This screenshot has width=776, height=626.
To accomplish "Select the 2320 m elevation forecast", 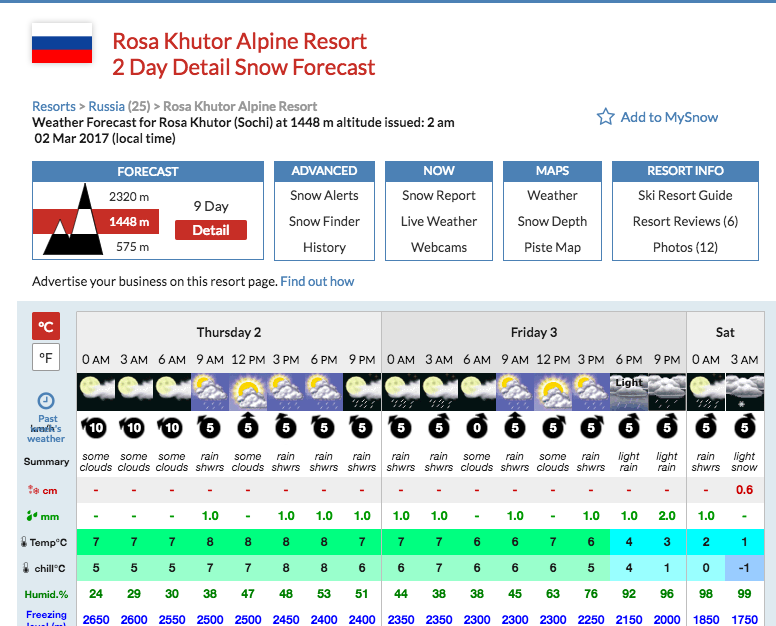I will pos(129,197).
